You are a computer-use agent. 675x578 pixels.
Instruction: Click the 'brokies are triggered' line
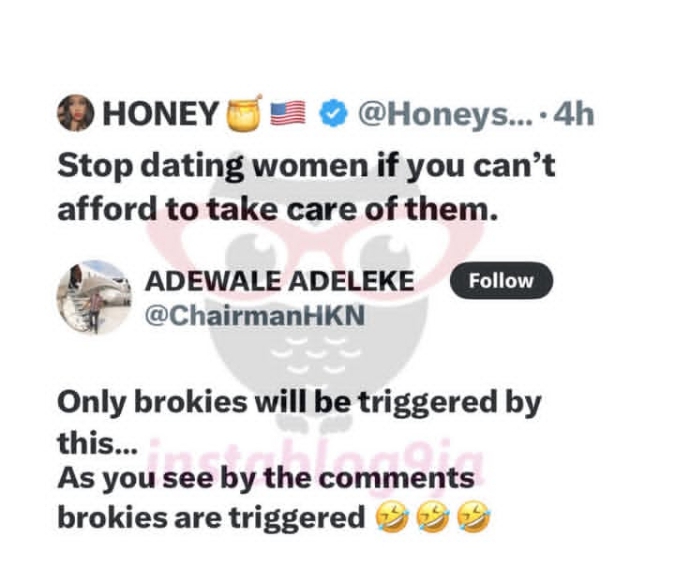pos(211,518)
